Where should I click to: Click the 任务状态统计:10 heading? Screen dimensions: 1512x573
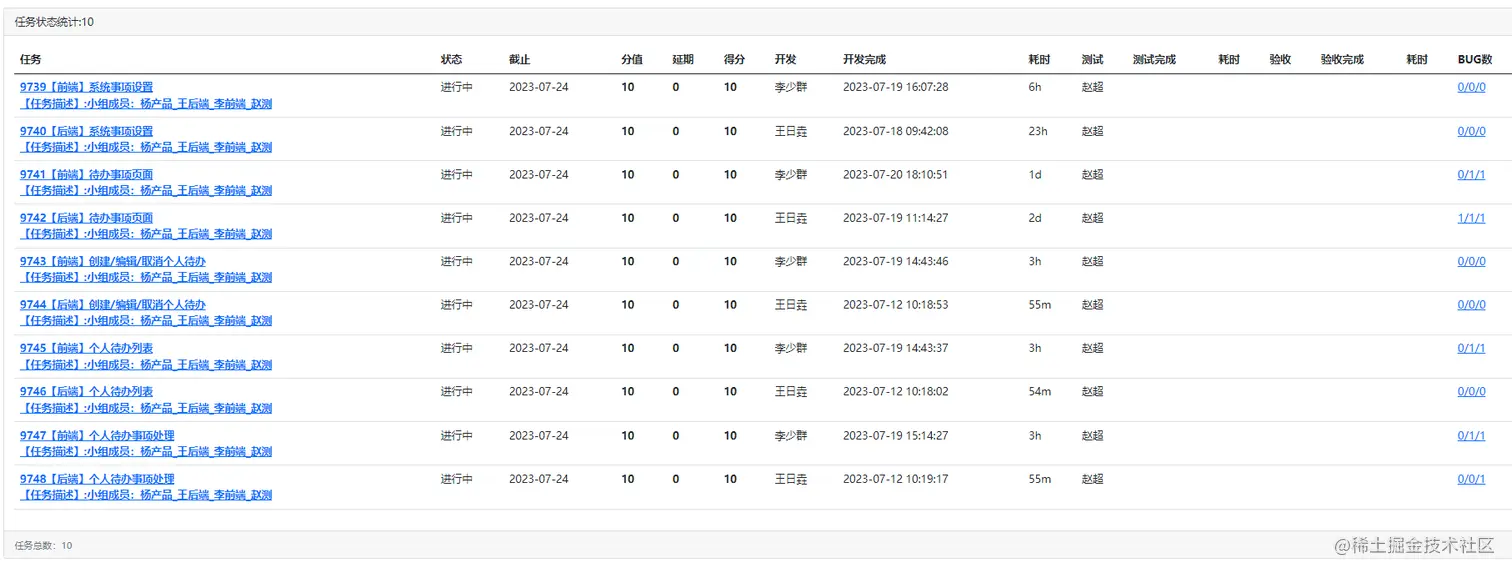pos(54,22)
